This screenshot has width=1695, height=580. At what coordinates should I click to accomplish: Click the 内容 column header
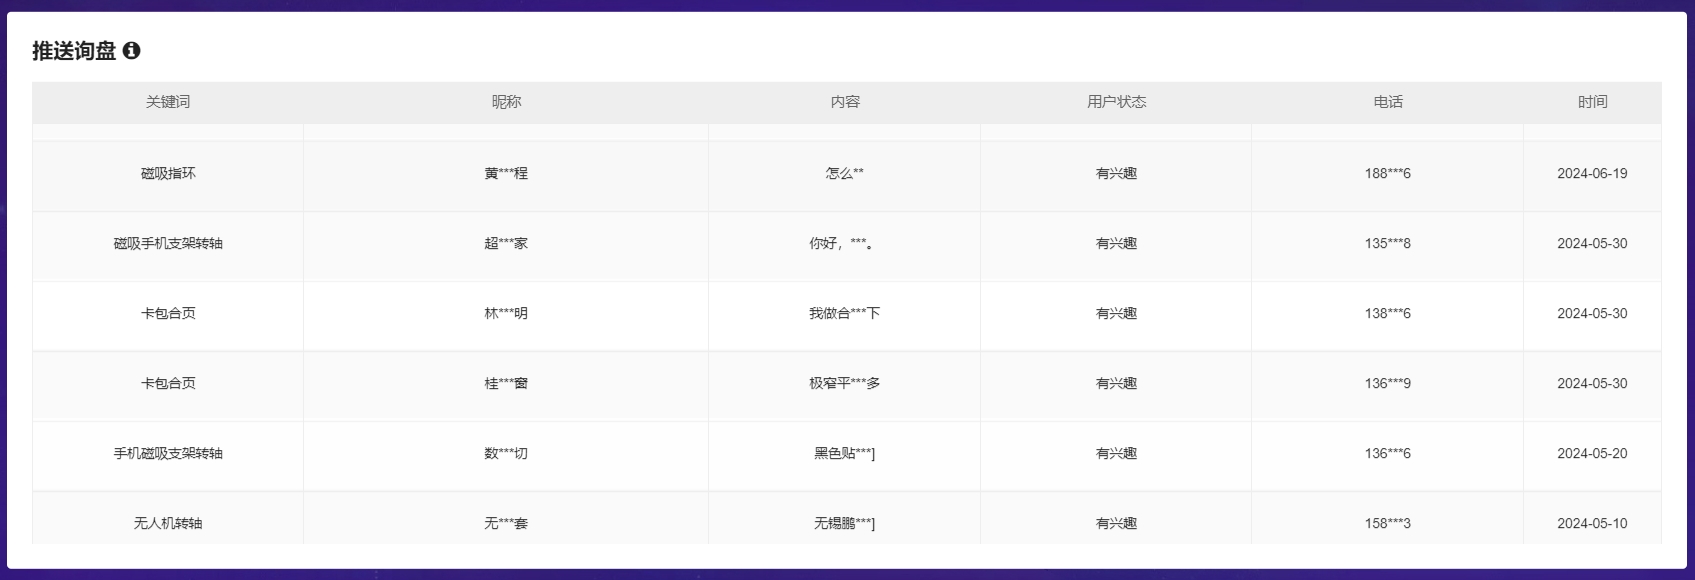pos(844,102)
